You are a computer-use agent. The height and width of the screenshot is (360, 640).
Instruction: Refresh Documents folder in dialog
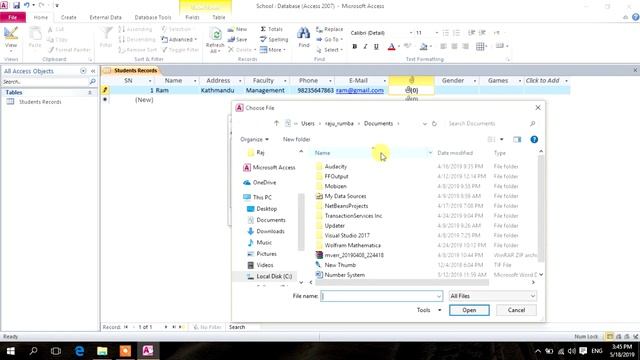434,123
